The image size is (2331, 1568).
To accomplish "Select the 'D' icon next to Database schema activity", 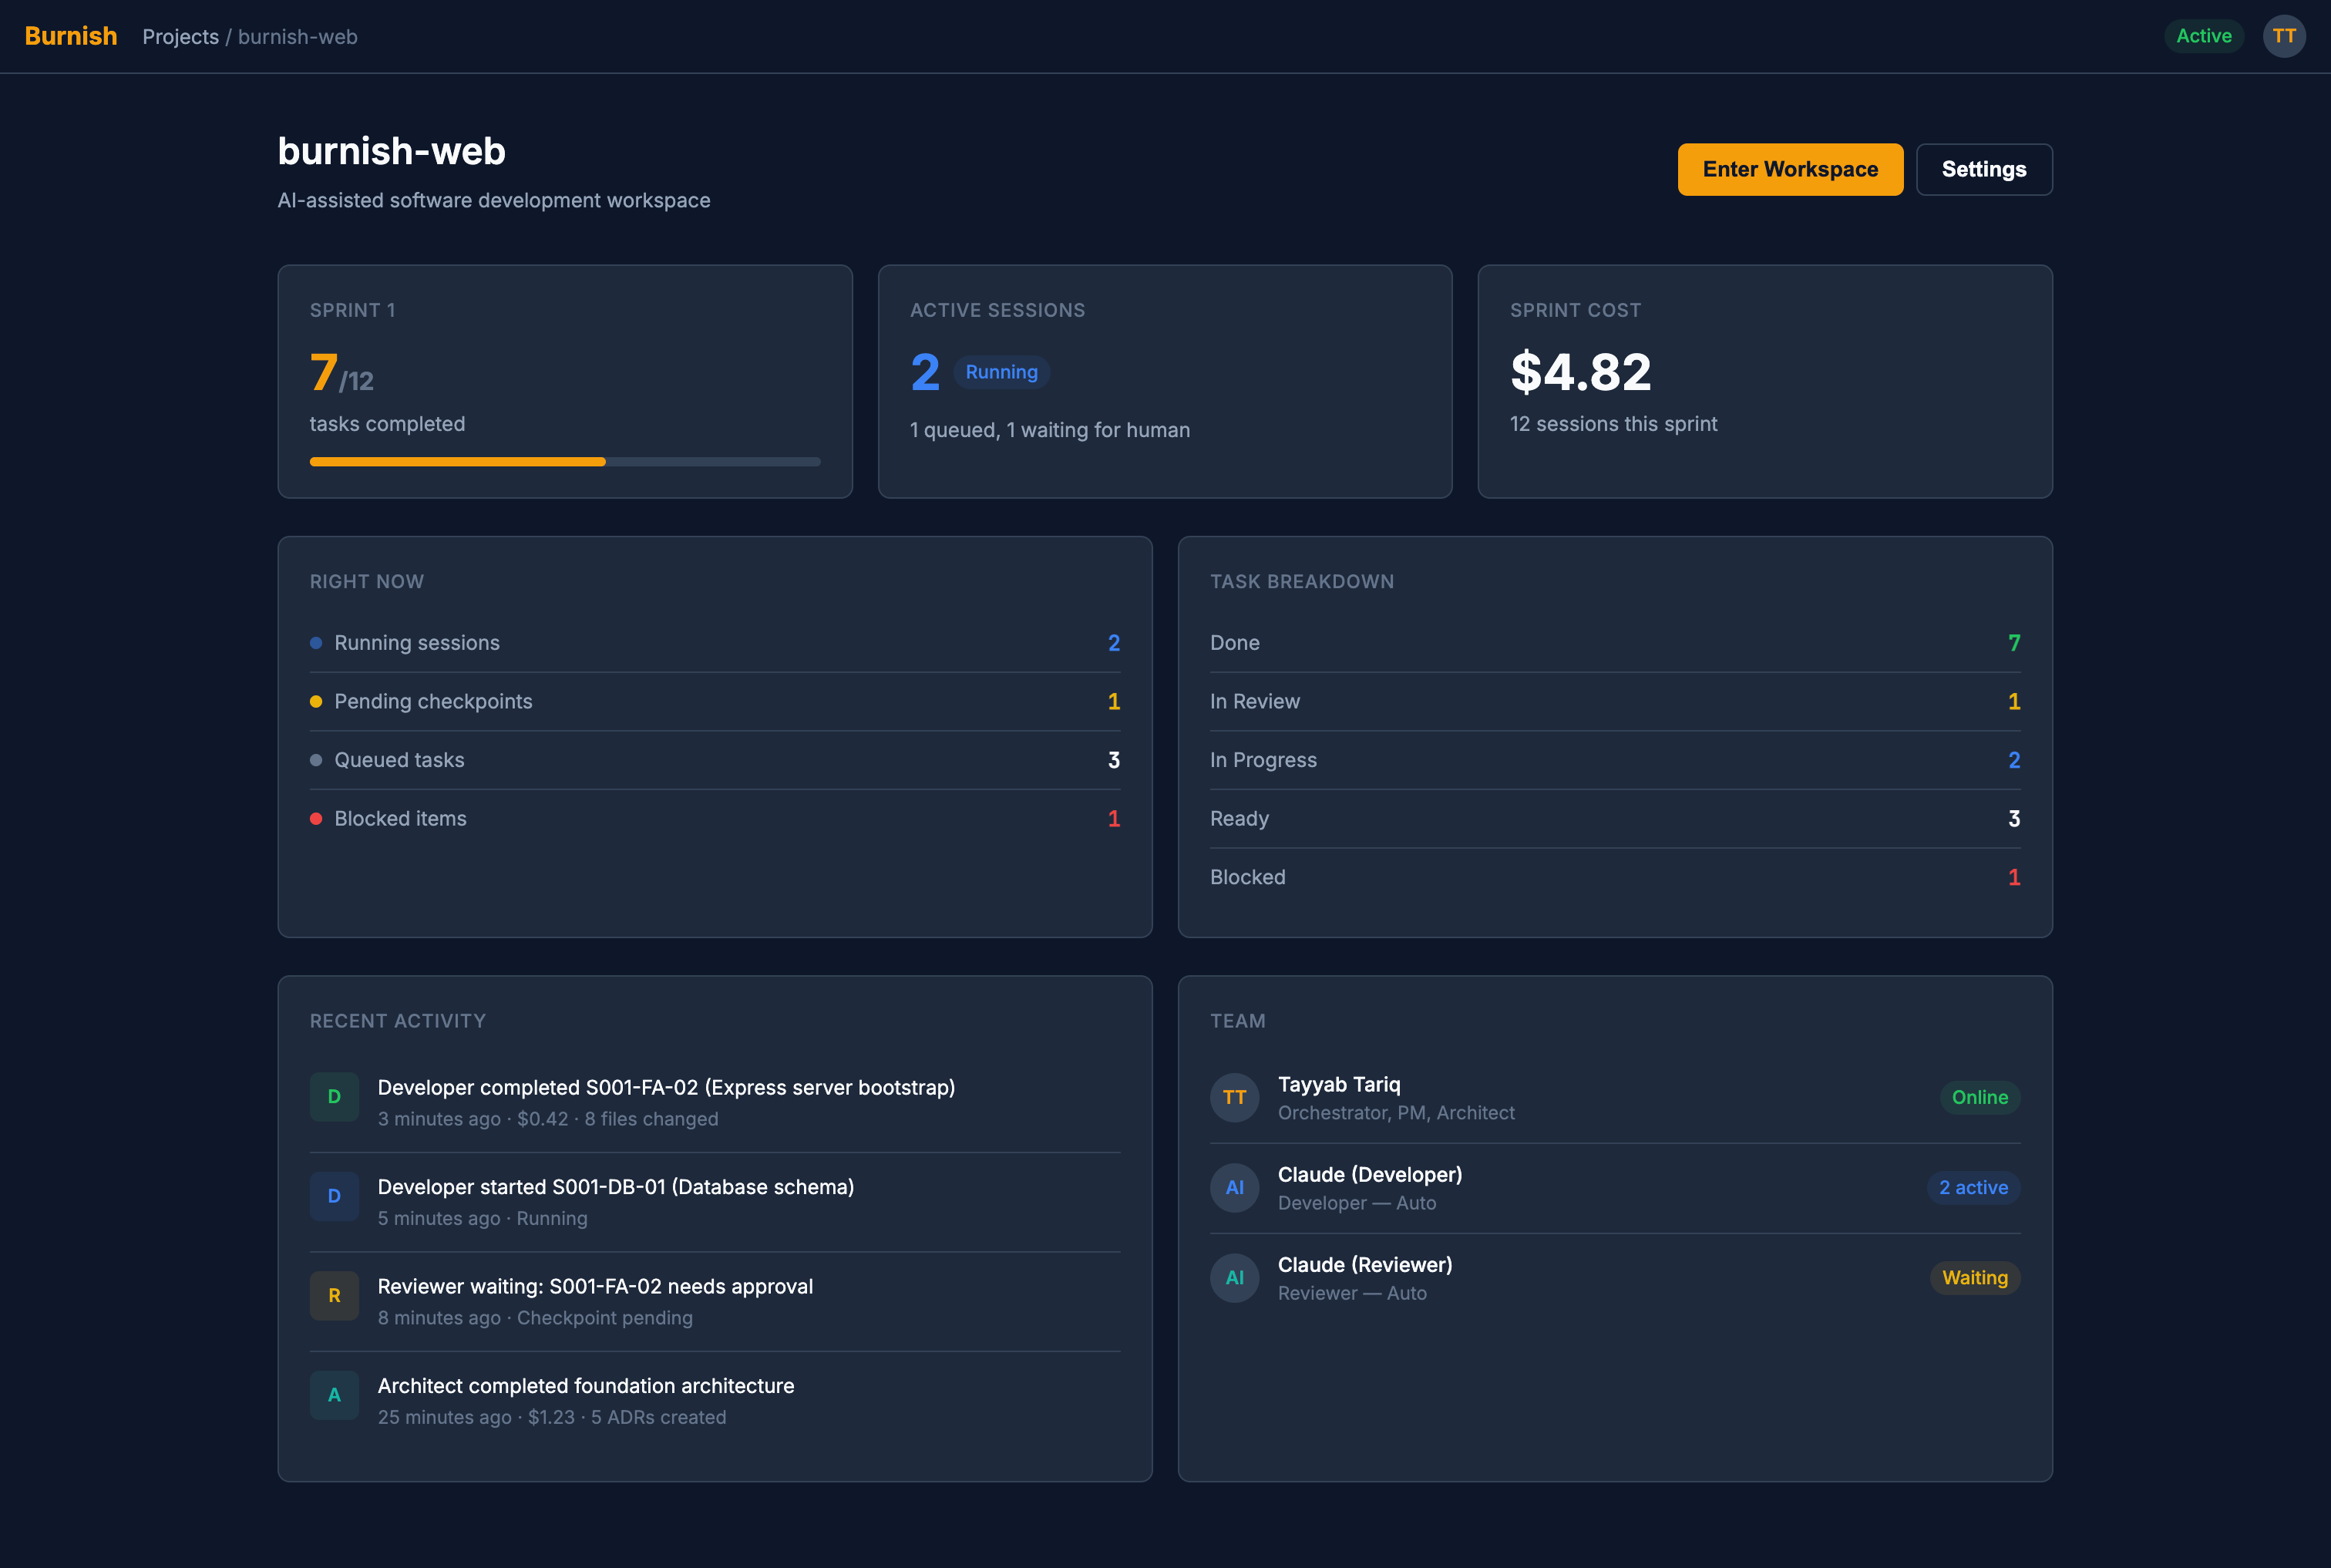I will point(334,1196).
